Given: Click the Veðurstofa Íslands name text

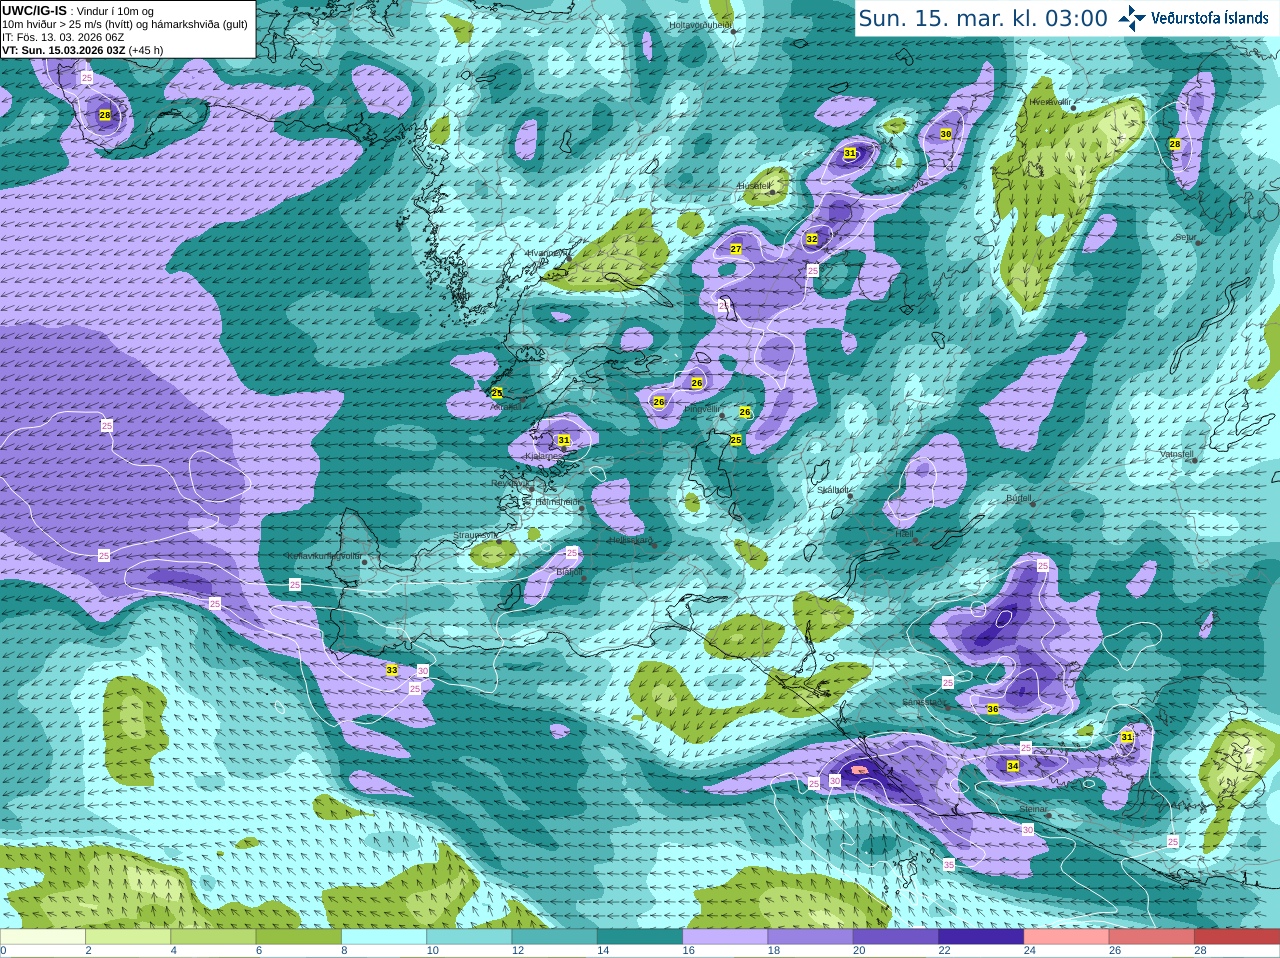Looking at the screenshot, I should (x=1210, y=18).
